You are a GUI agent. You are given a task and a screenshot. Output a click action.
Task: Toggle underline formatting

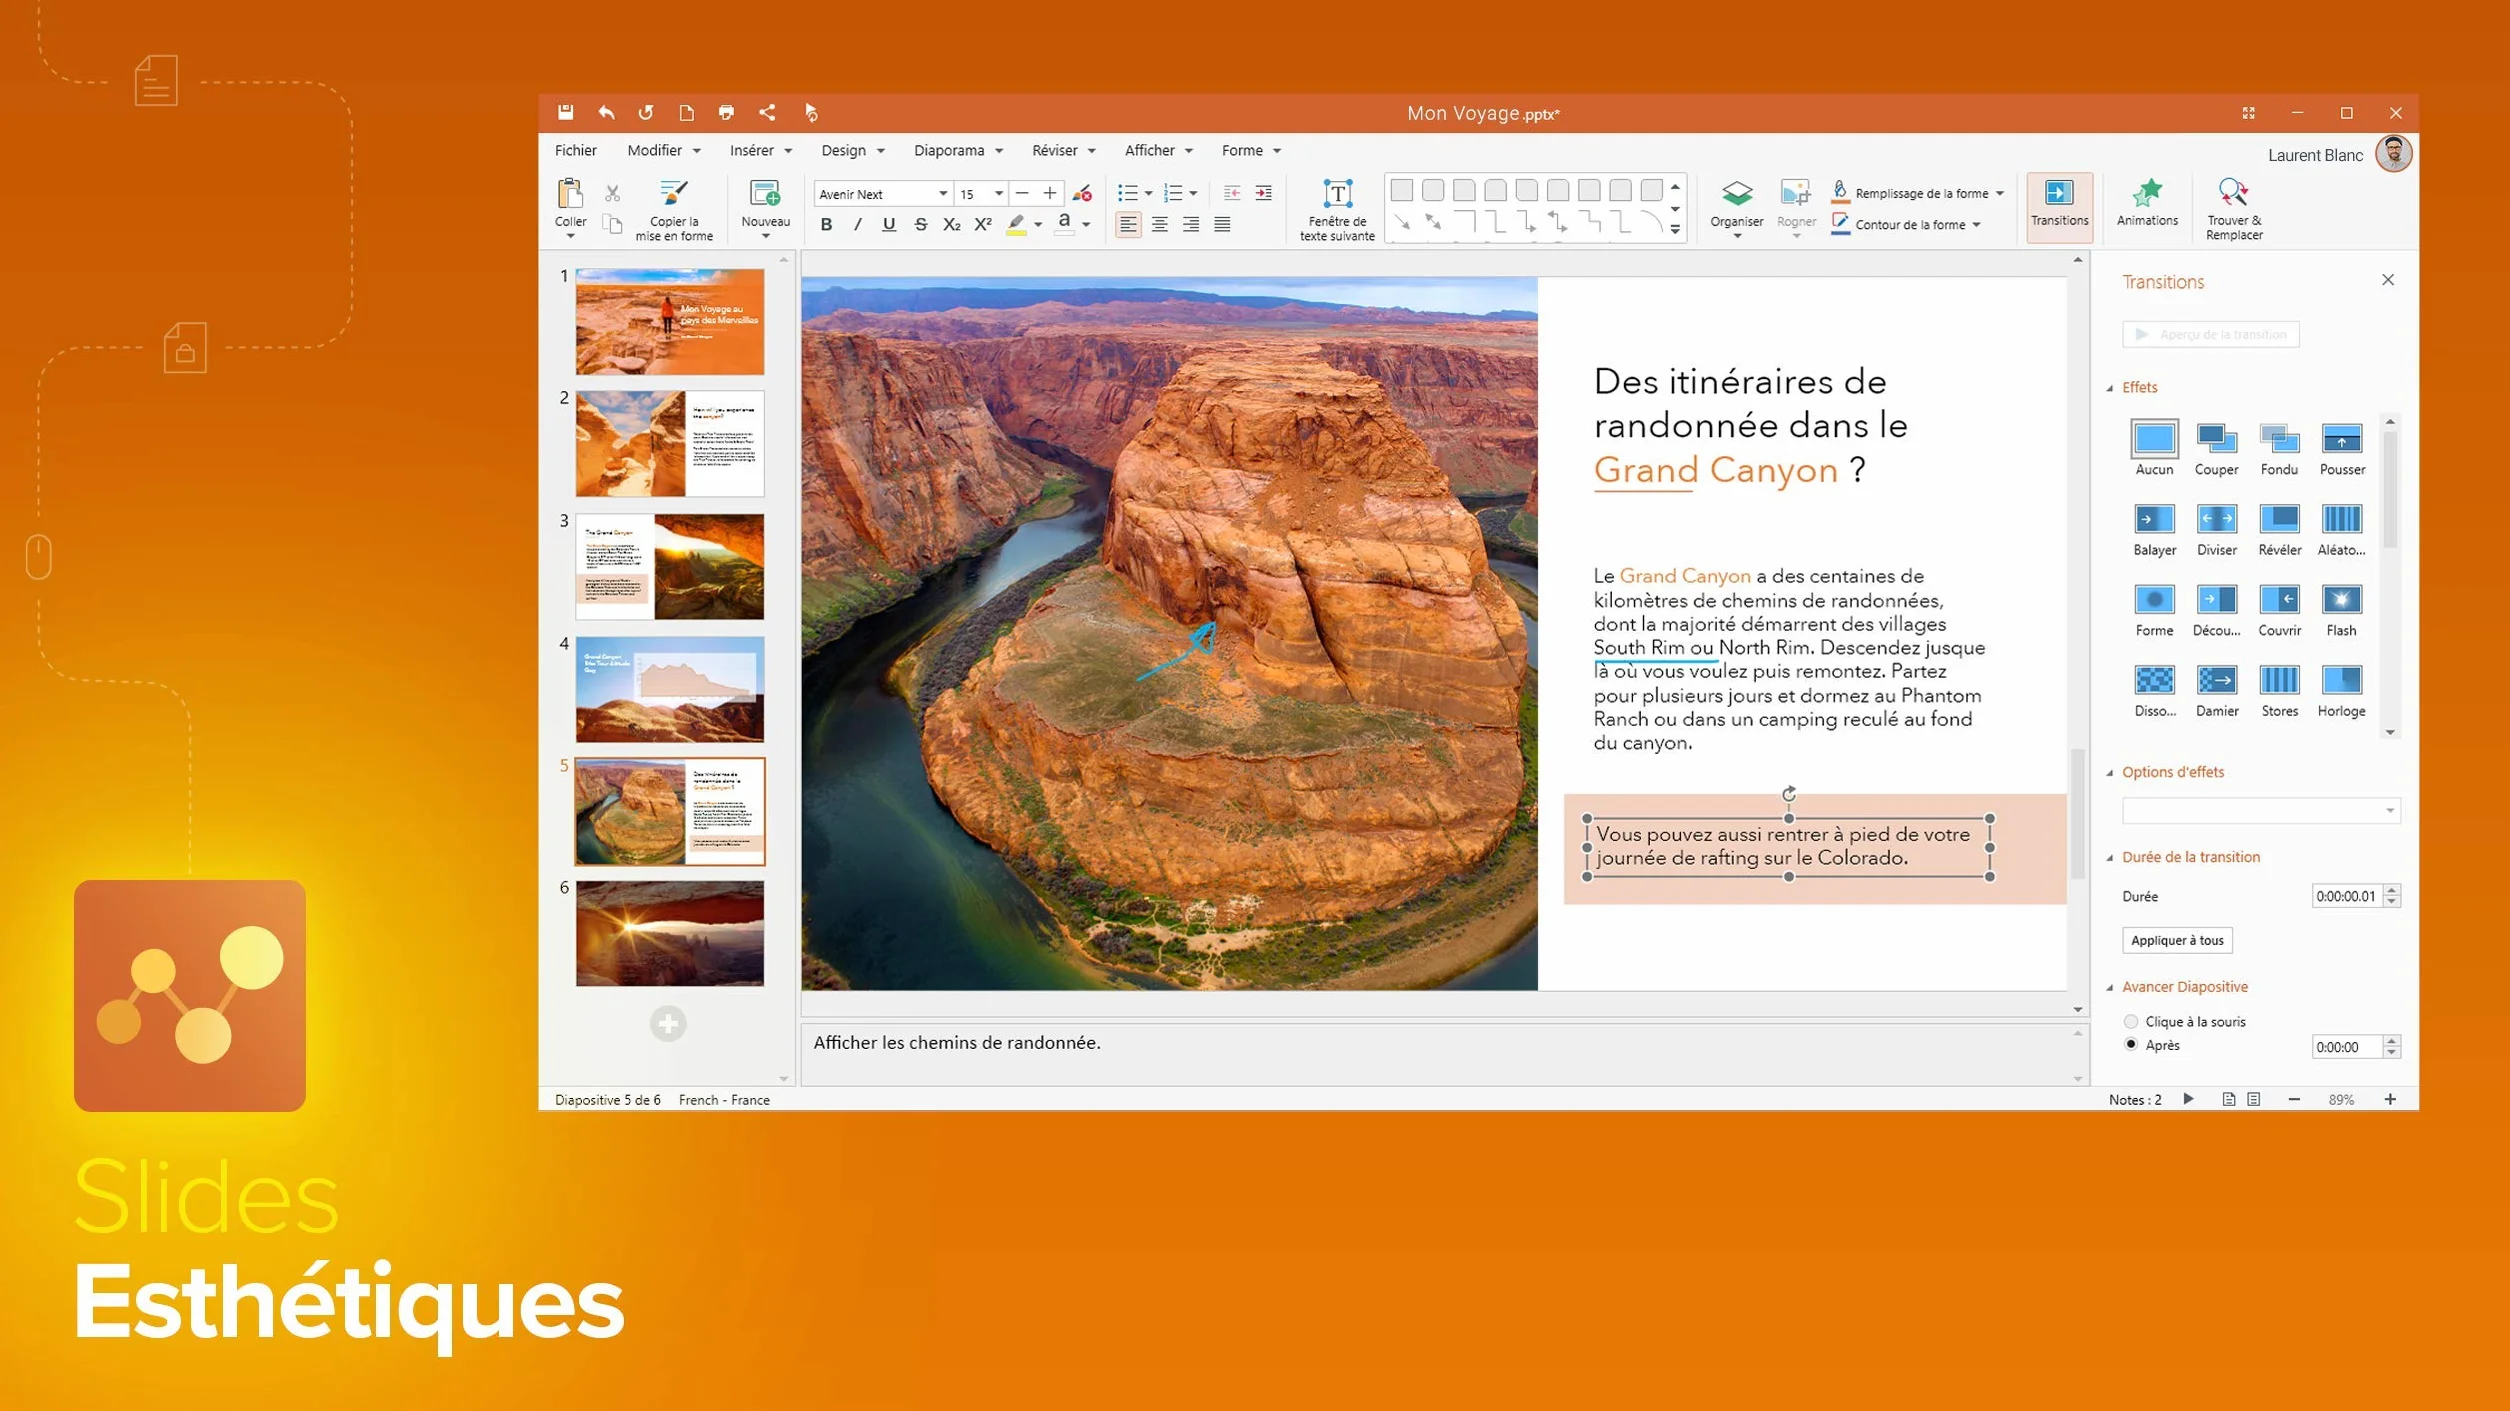click(888, 225)
